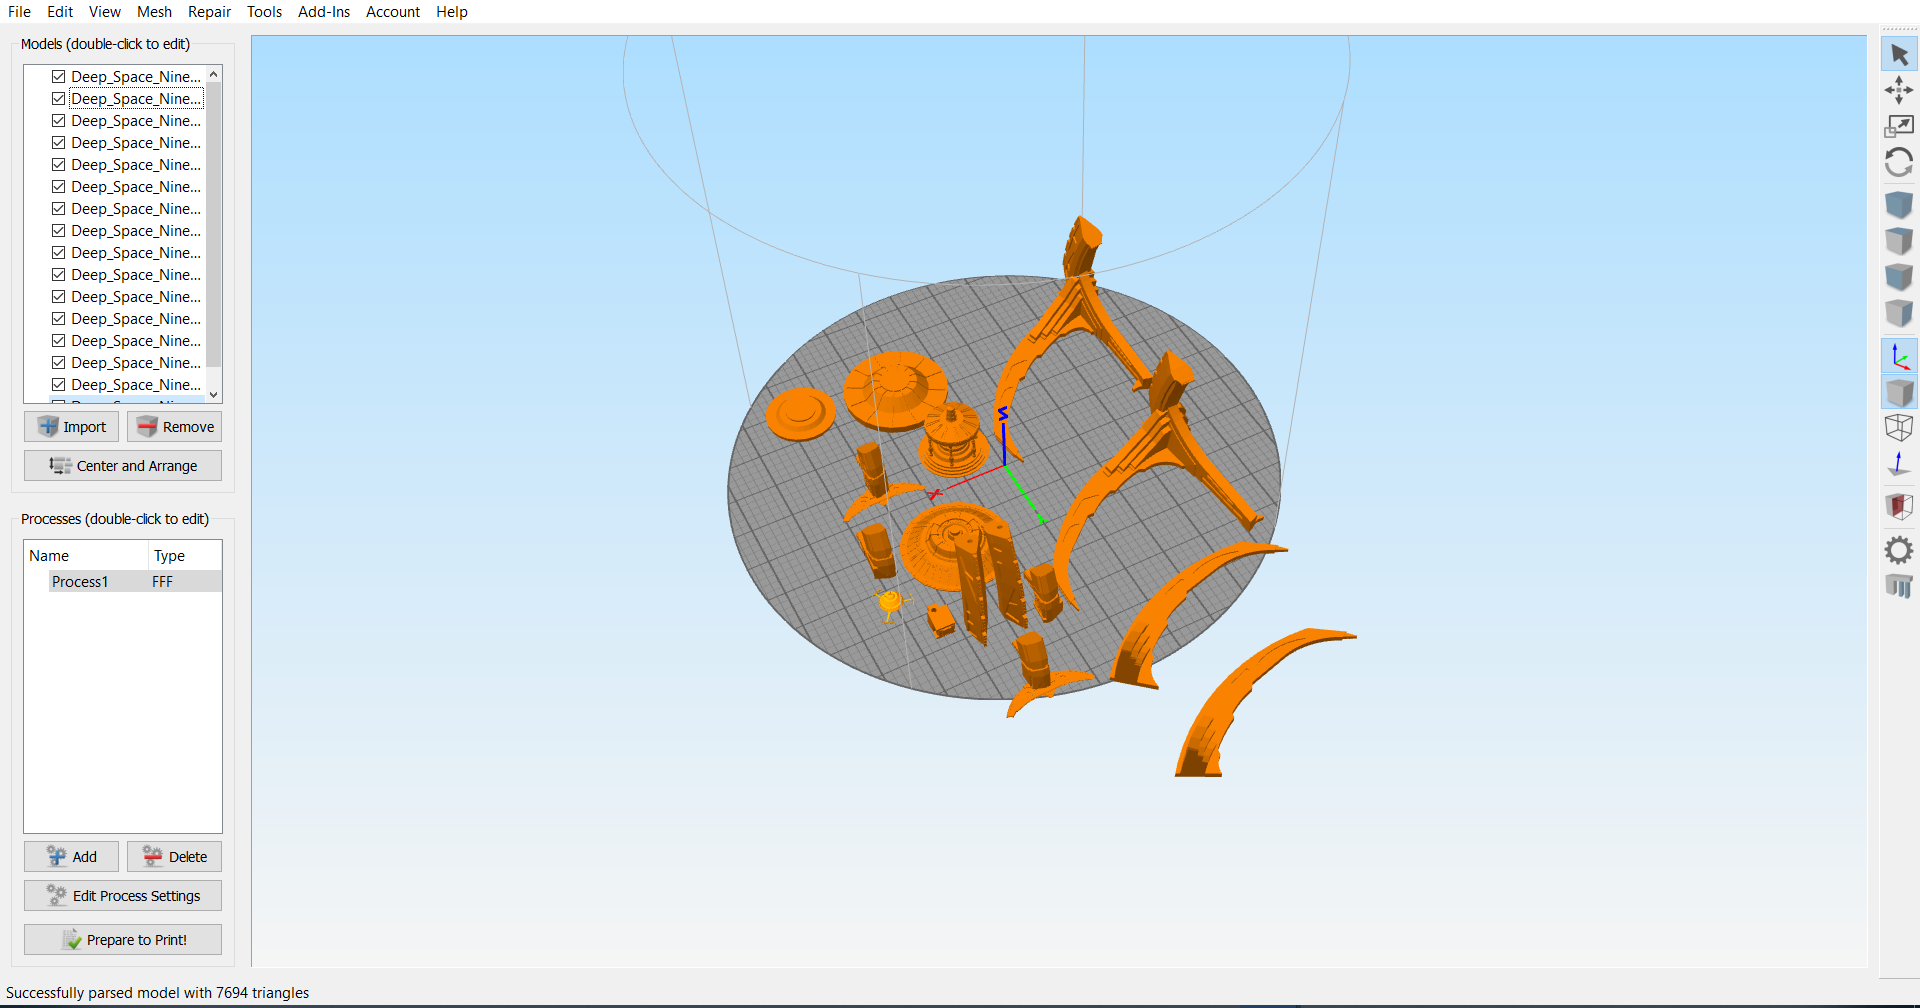Click the models list scroll-down arrow
Viewport: 1920px width, 1008px height.
[213, 395]
